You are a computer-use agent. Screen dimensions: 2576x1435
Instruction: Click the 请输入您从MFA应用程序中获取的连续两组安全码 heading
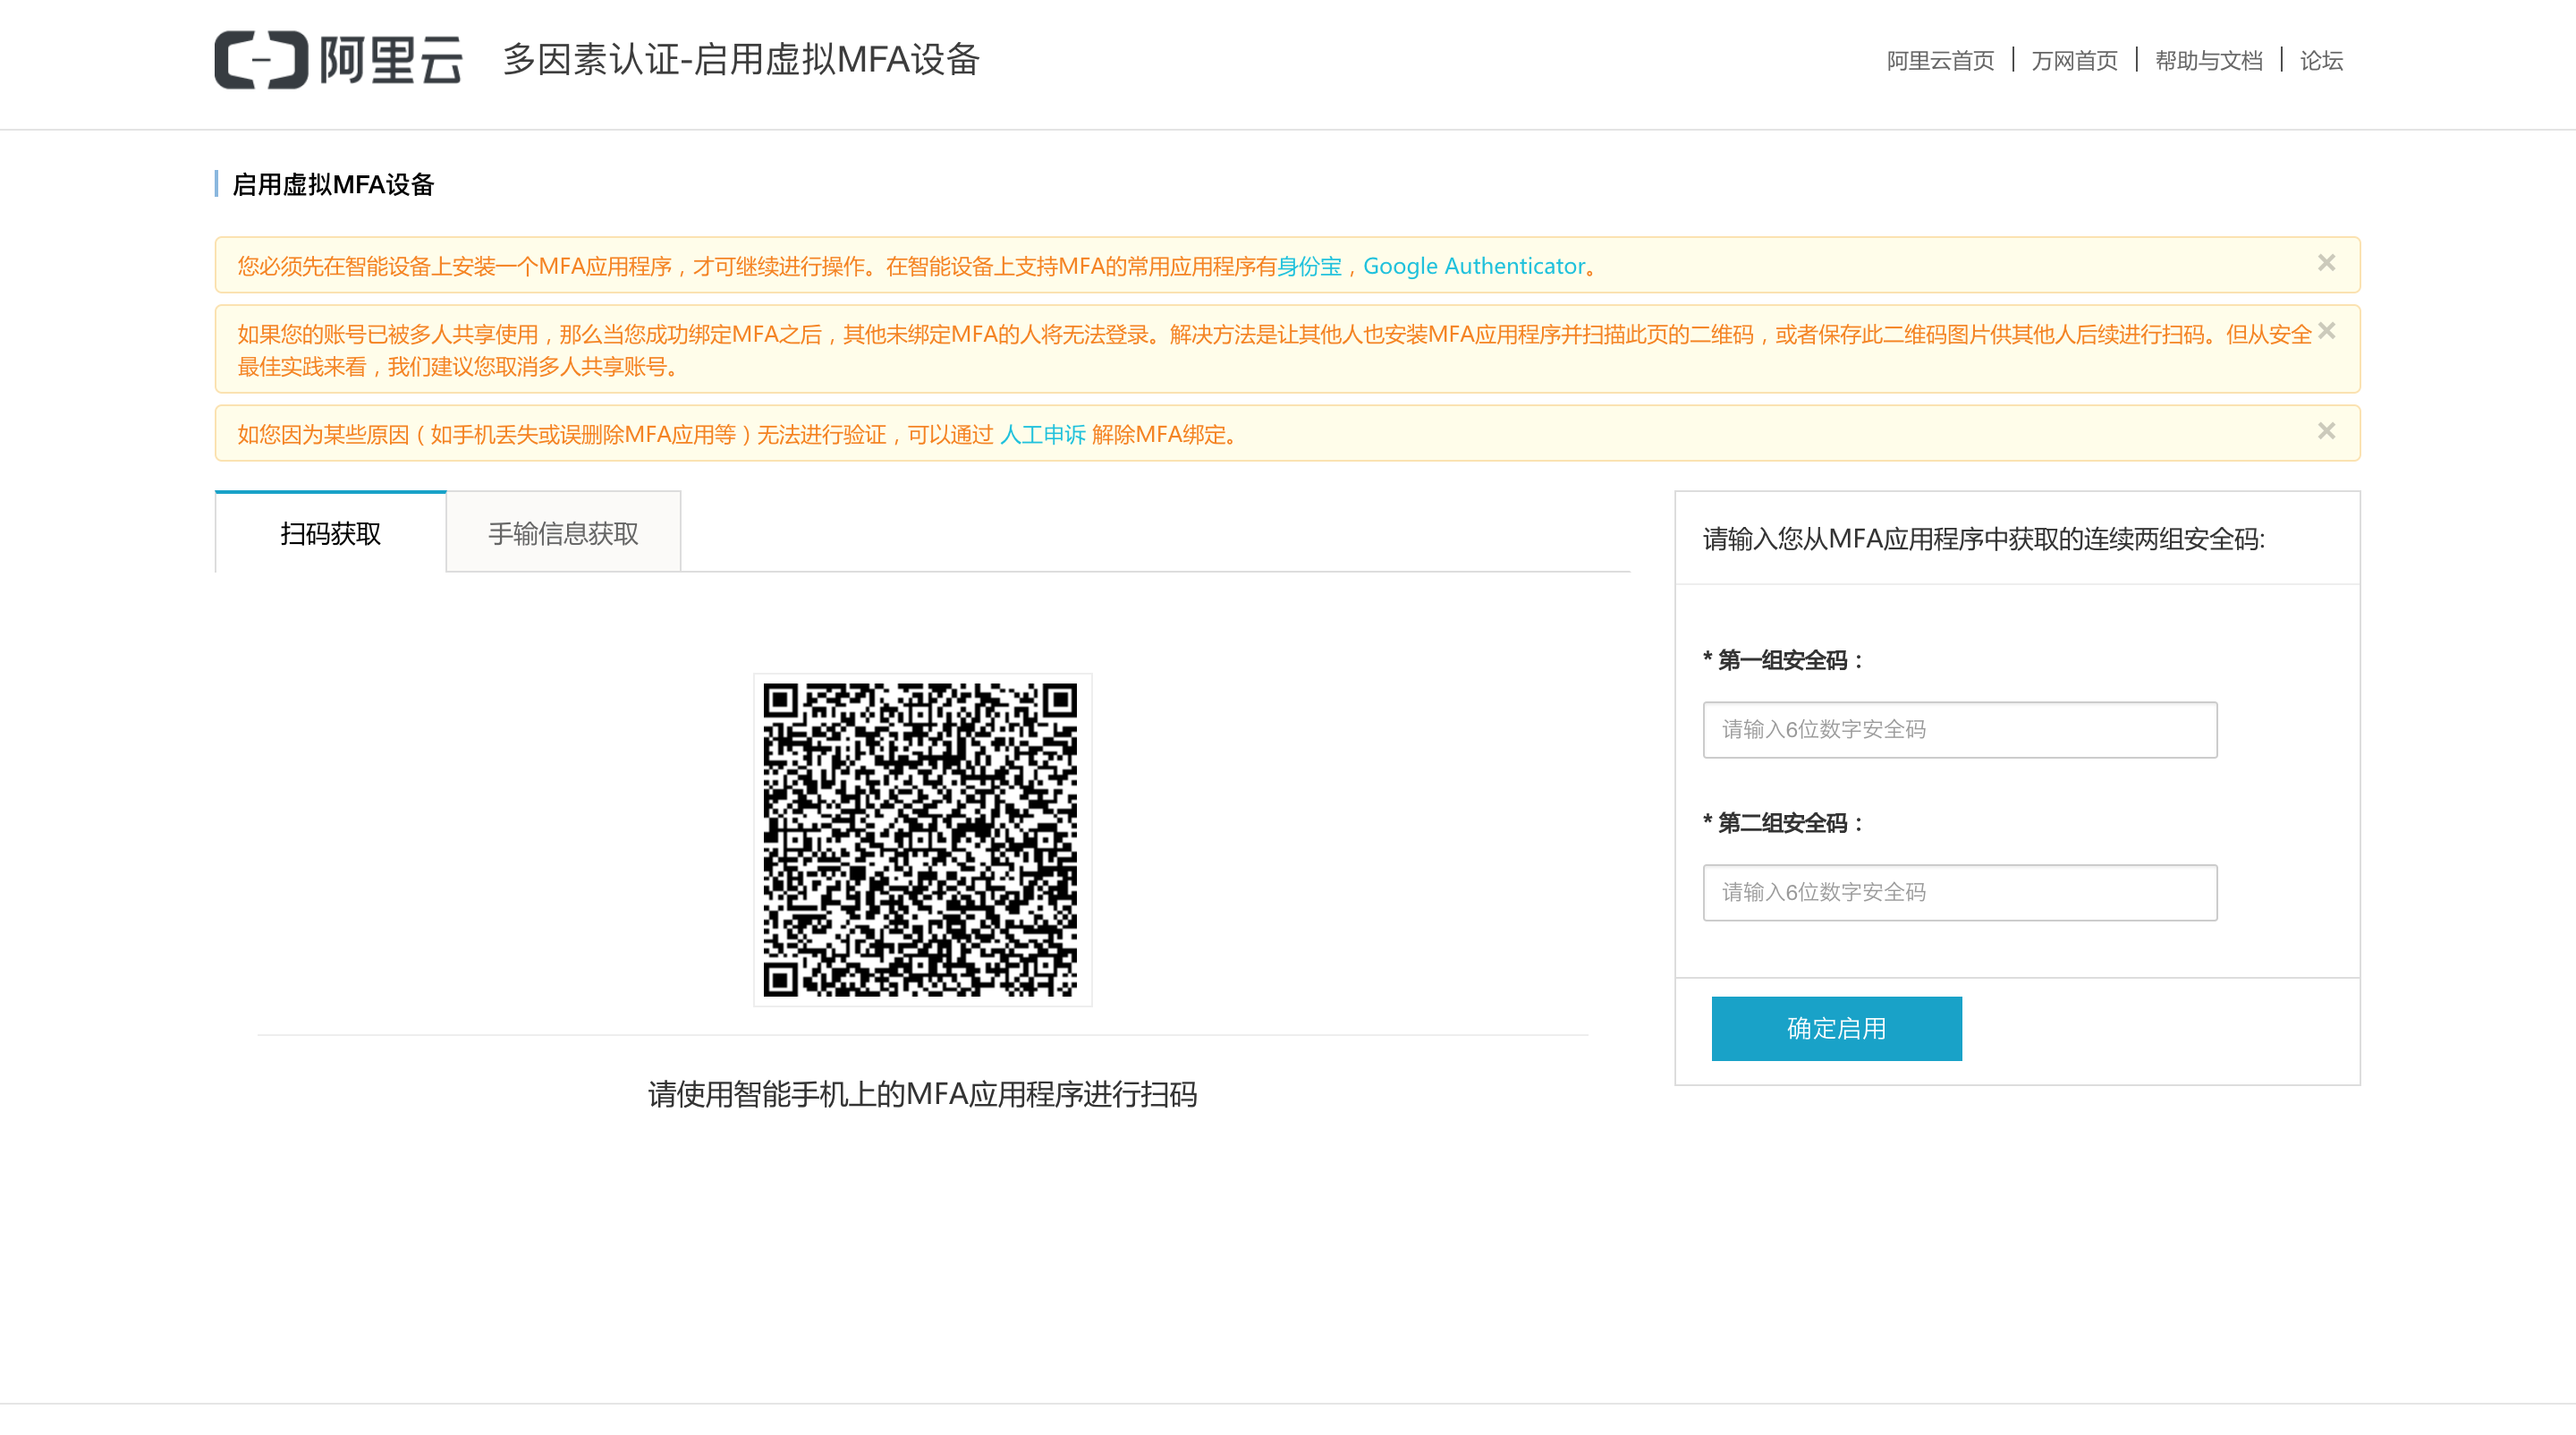click(1983, 539)
